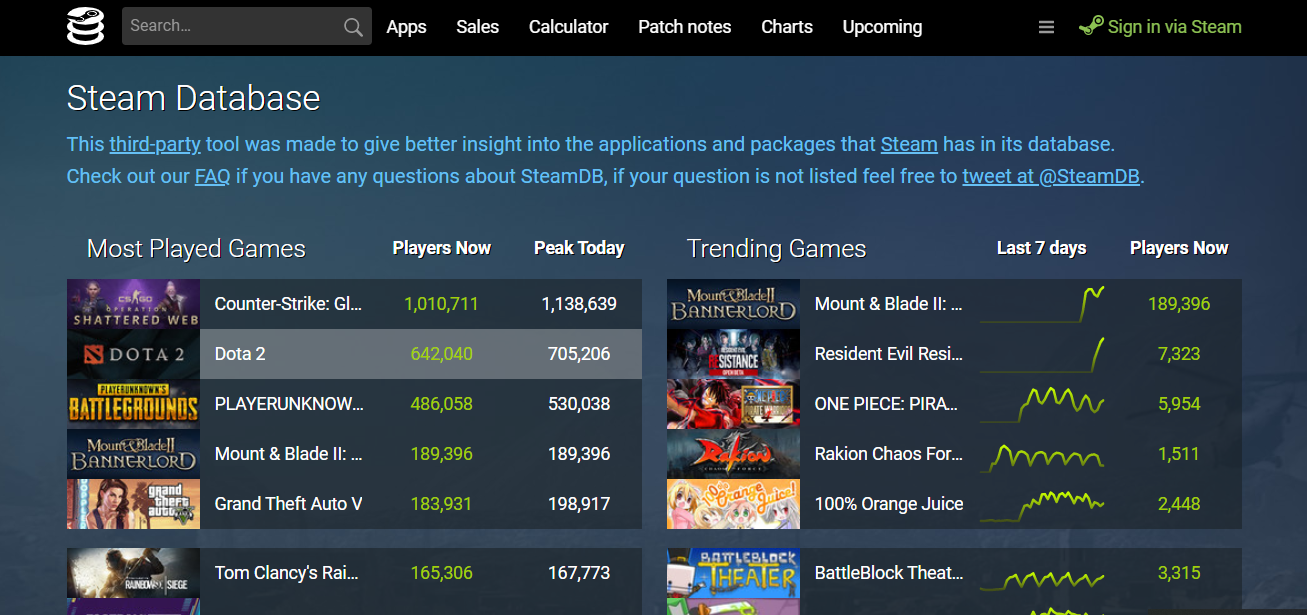Viewport: 1307px width, 615px height.
Task: Click Sign in via Steam
Action: pyautogui.click(x=1174, y=27)
